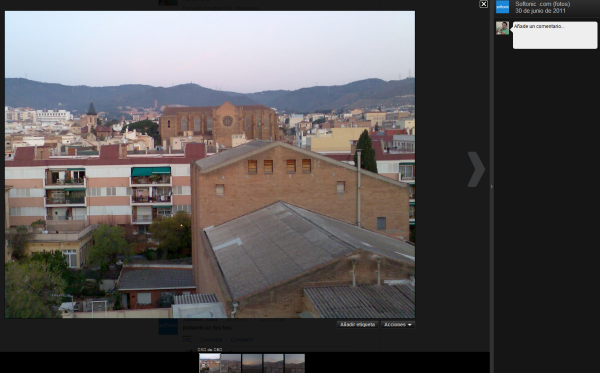The image size is (600, 373).
Task: Click the Compartir link below the photo
Action: [241, 339]
